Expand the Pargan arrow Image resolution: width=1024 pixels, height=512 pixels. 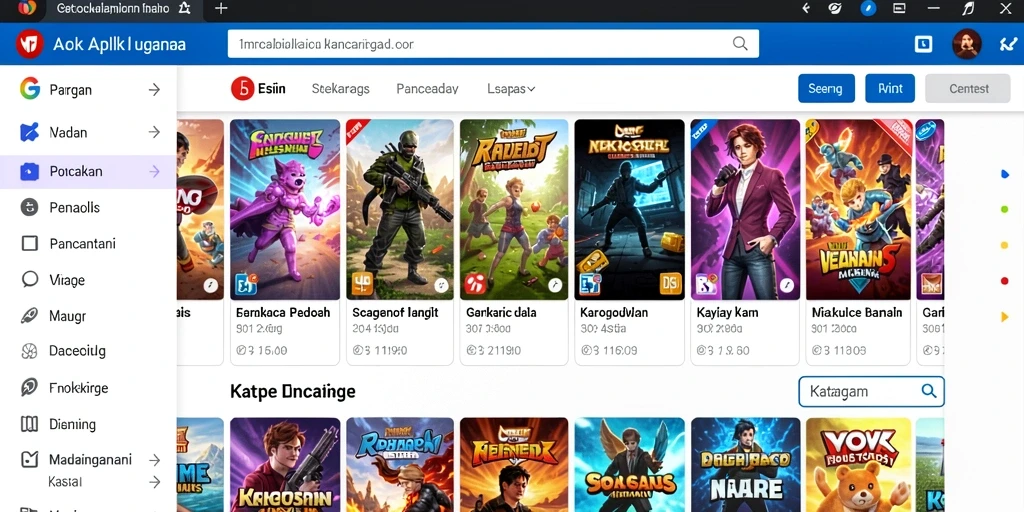(x=154, y=89)
